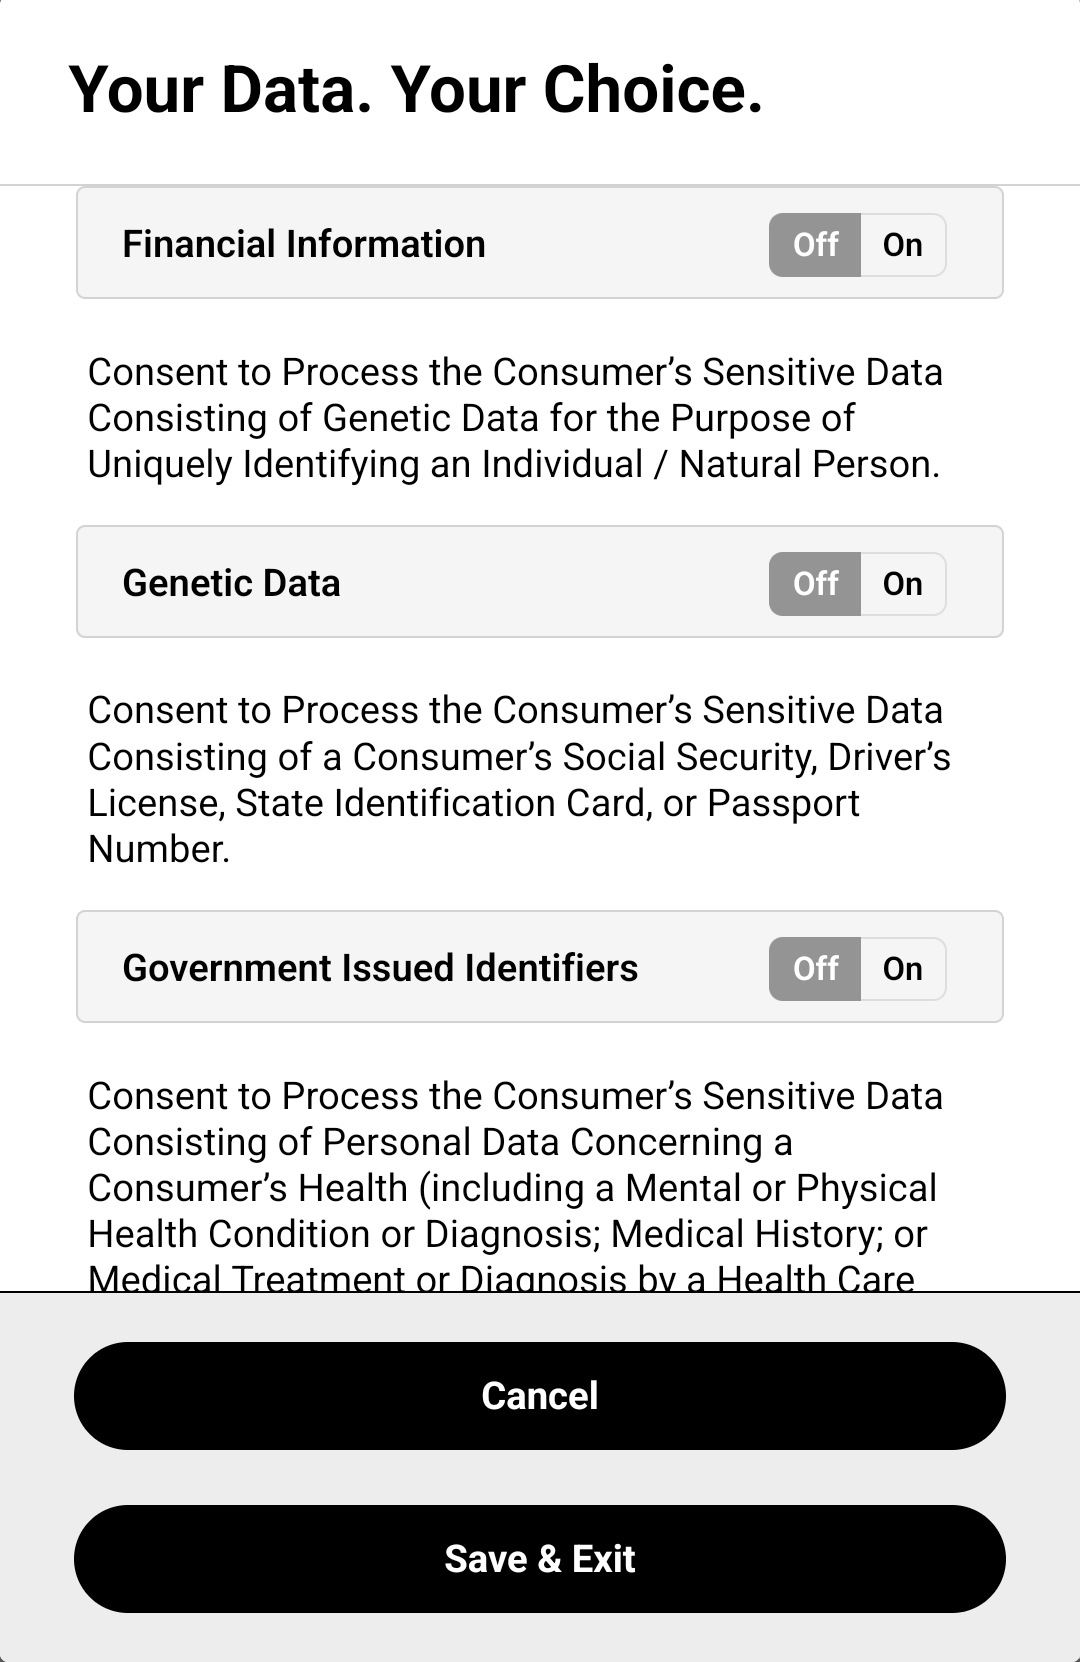Click the Financial Information label

(x=304, y=245)
